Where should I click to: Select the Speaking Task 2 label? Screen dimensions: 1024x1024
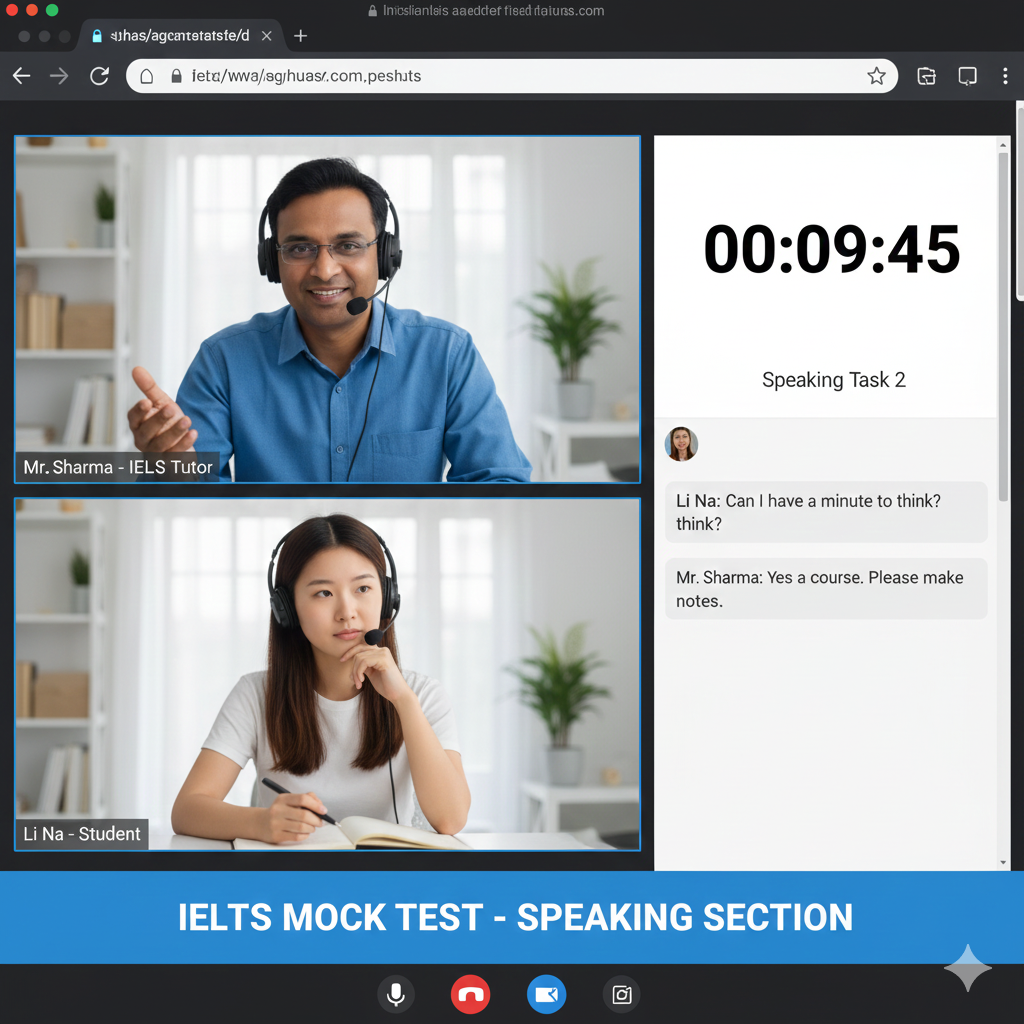tap(833, 380)
